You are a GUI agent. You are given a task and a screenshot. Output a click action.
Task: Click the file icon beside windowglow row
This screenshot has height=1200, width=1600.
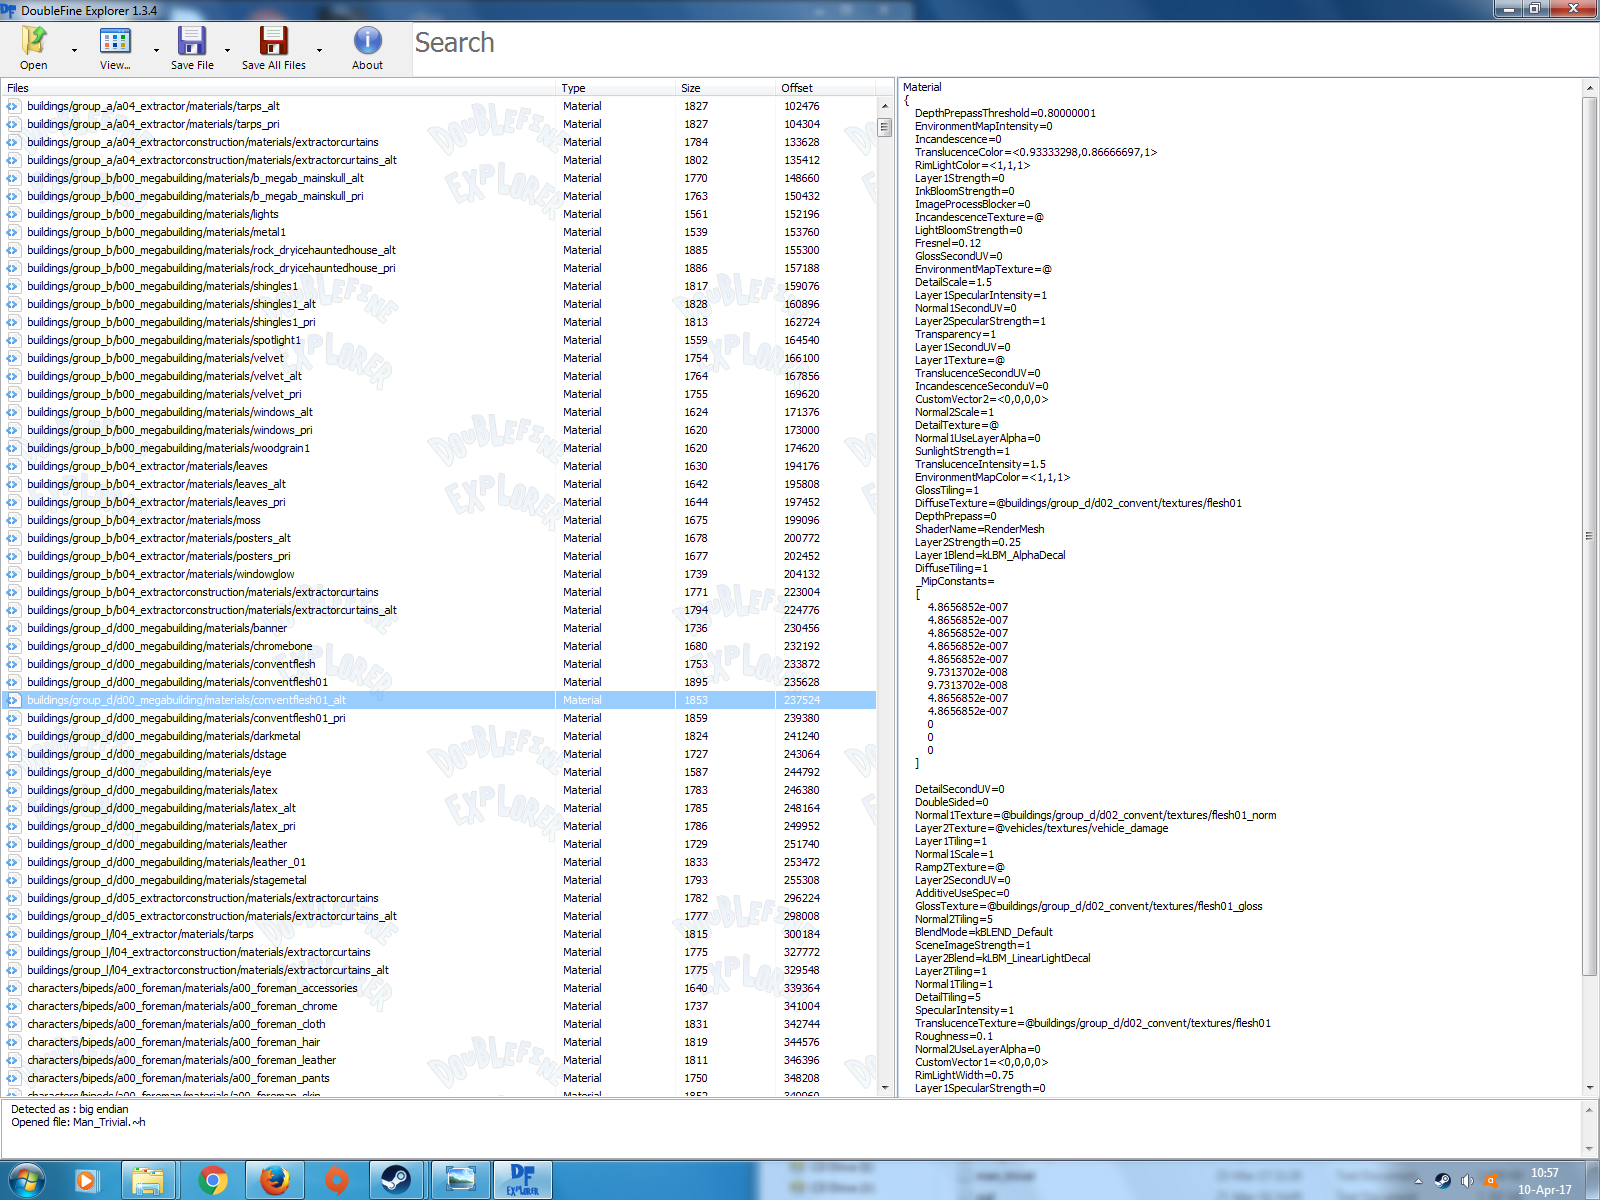tap(13, 574)
